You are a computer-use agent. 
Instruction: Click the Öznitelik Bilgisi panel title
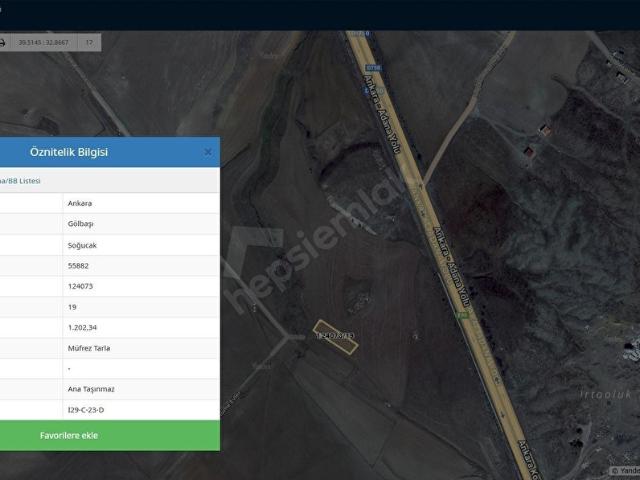[69, 152]
